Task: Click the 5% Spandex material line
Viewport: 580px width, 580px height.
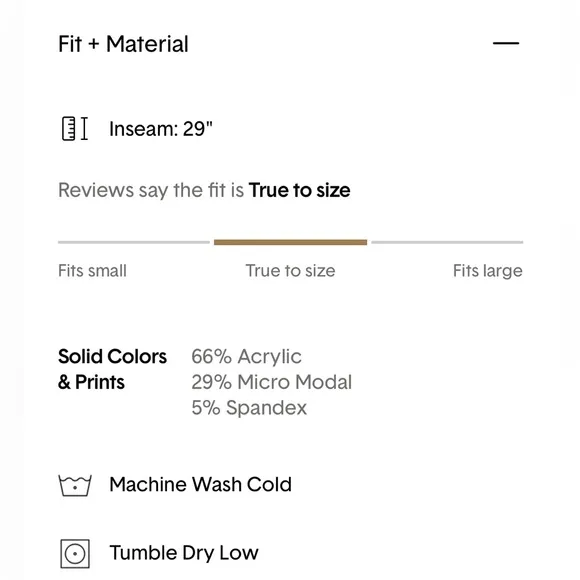Action: 249,408
